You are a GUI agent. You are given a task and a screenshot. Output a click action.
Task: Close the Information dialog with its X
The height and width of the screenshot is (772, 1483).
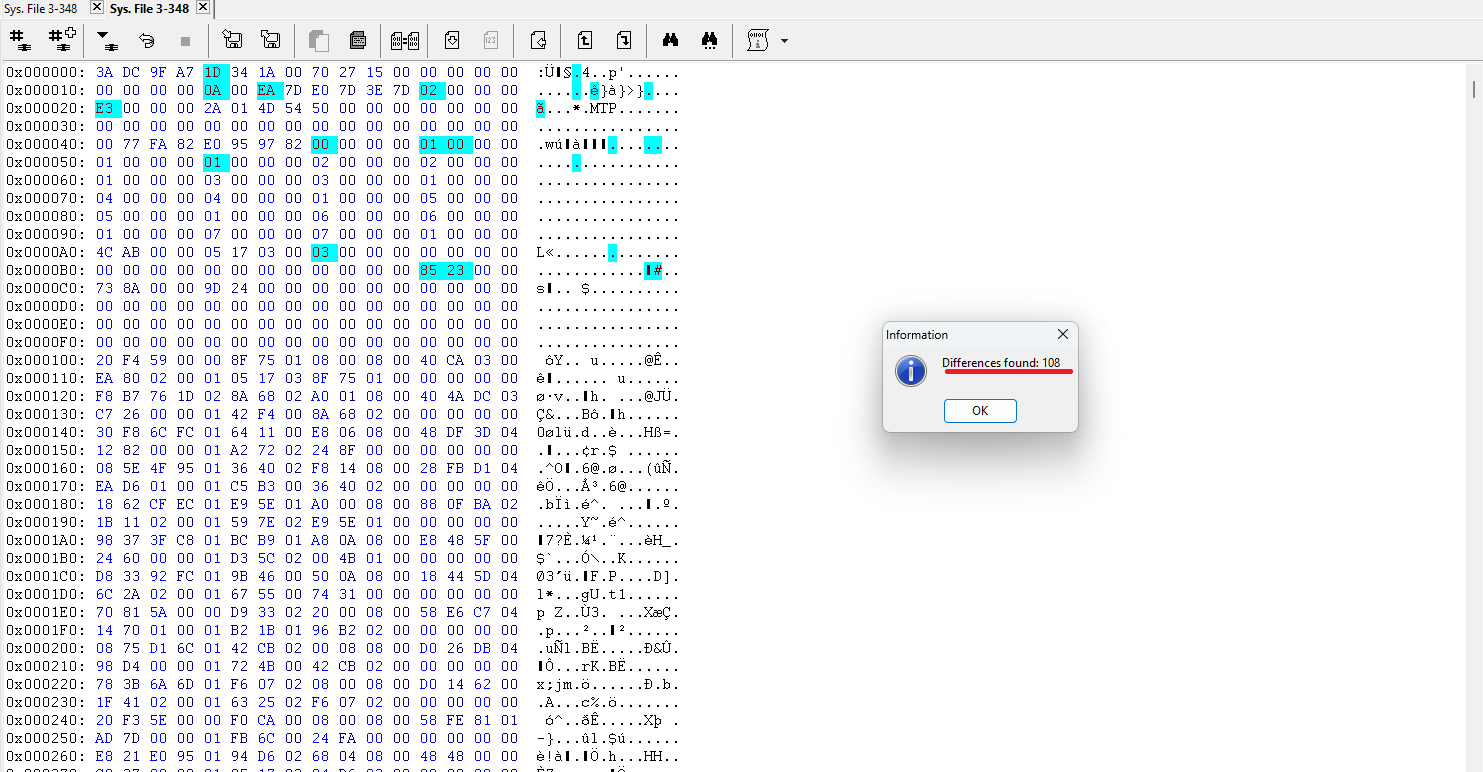(x=1063, y=334)
